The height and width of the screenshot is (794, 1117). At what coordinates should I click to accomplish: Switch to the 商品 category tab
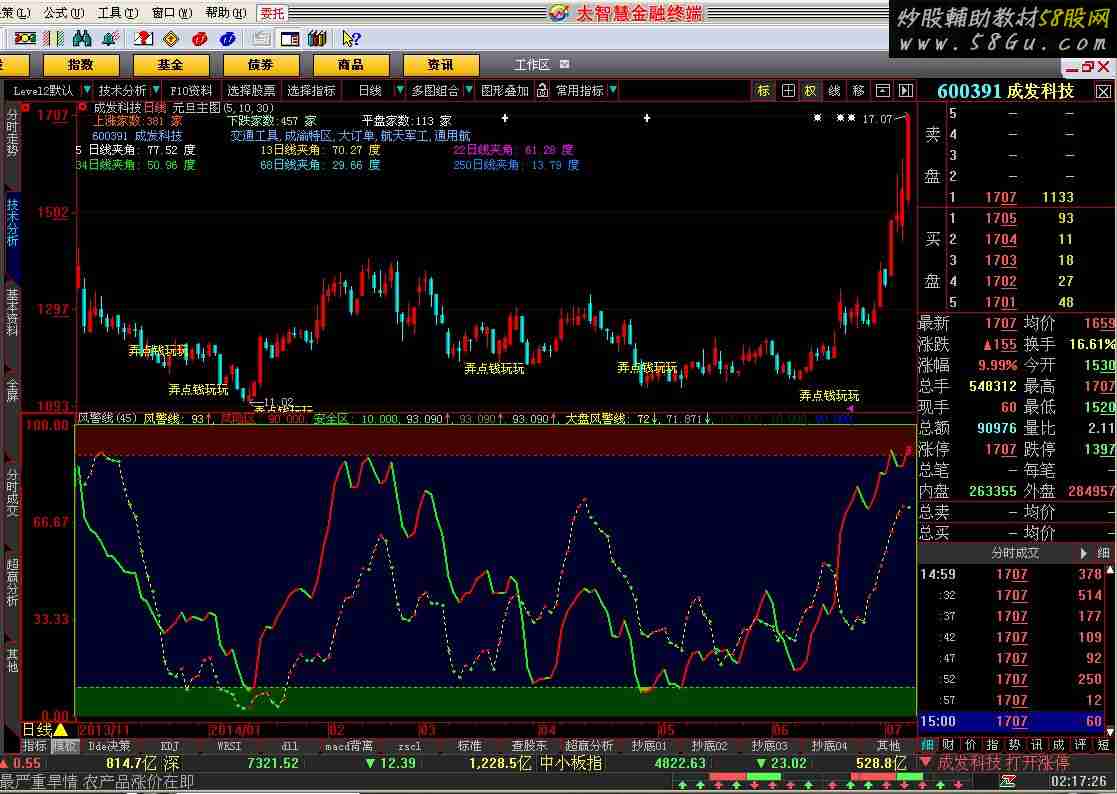click(x=350, y=65)
